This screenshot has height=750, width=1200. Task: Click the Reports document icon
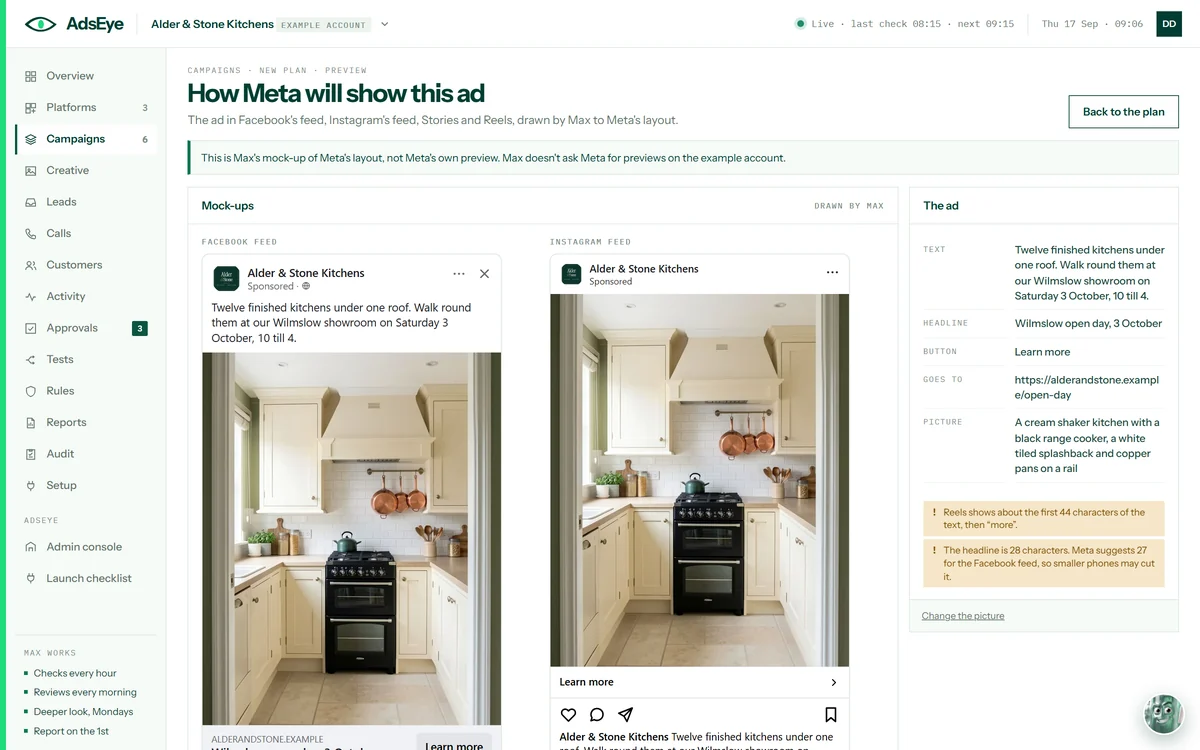pyautogui.click(x=31, y=422)
